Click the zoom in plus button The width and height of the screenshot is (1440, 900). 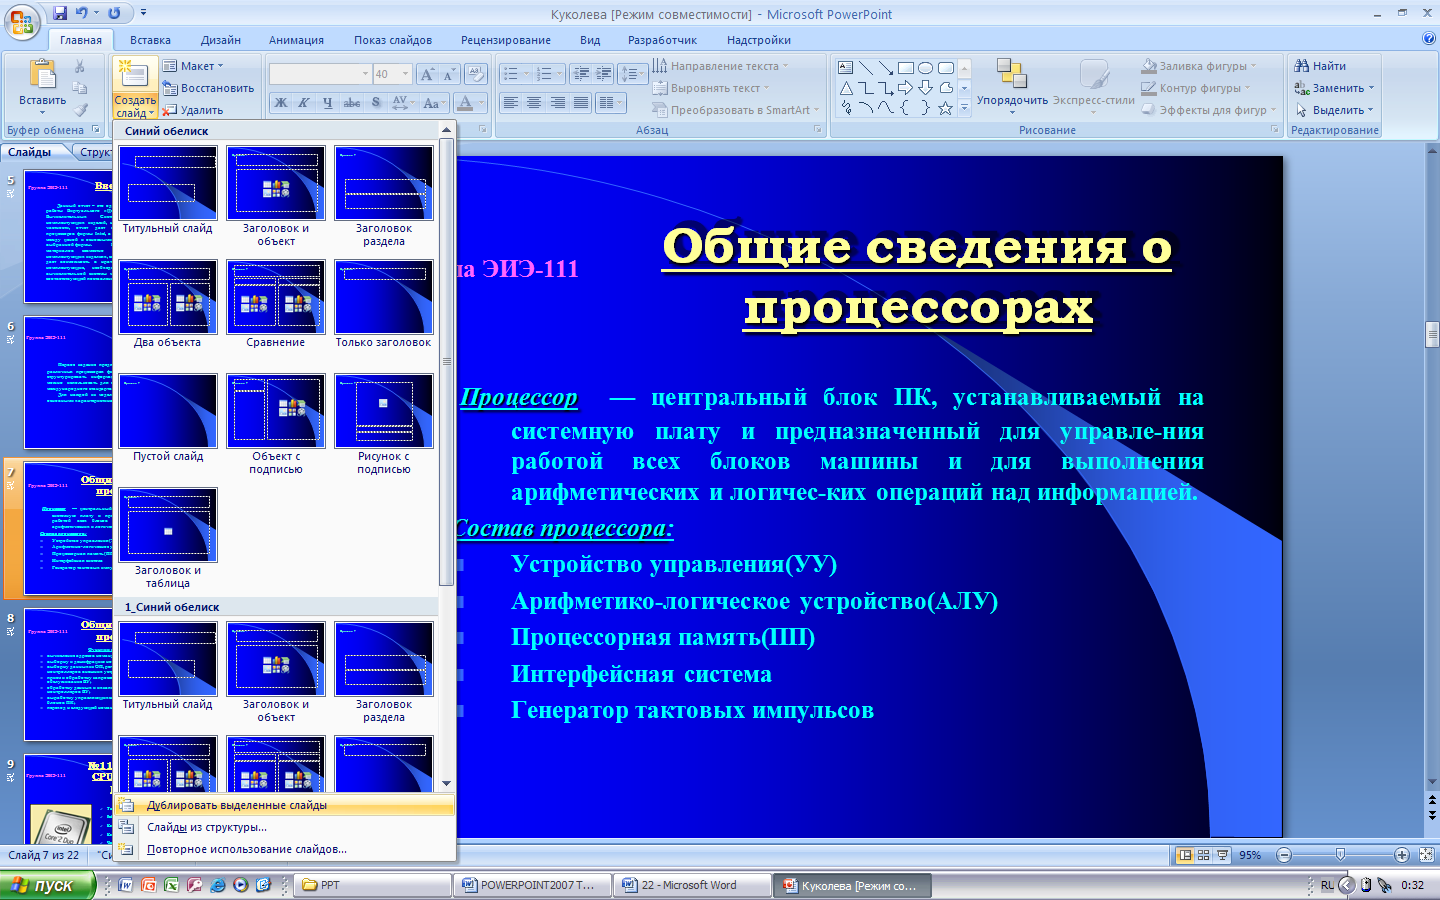pyautogui.click(x=1402, y=855)
